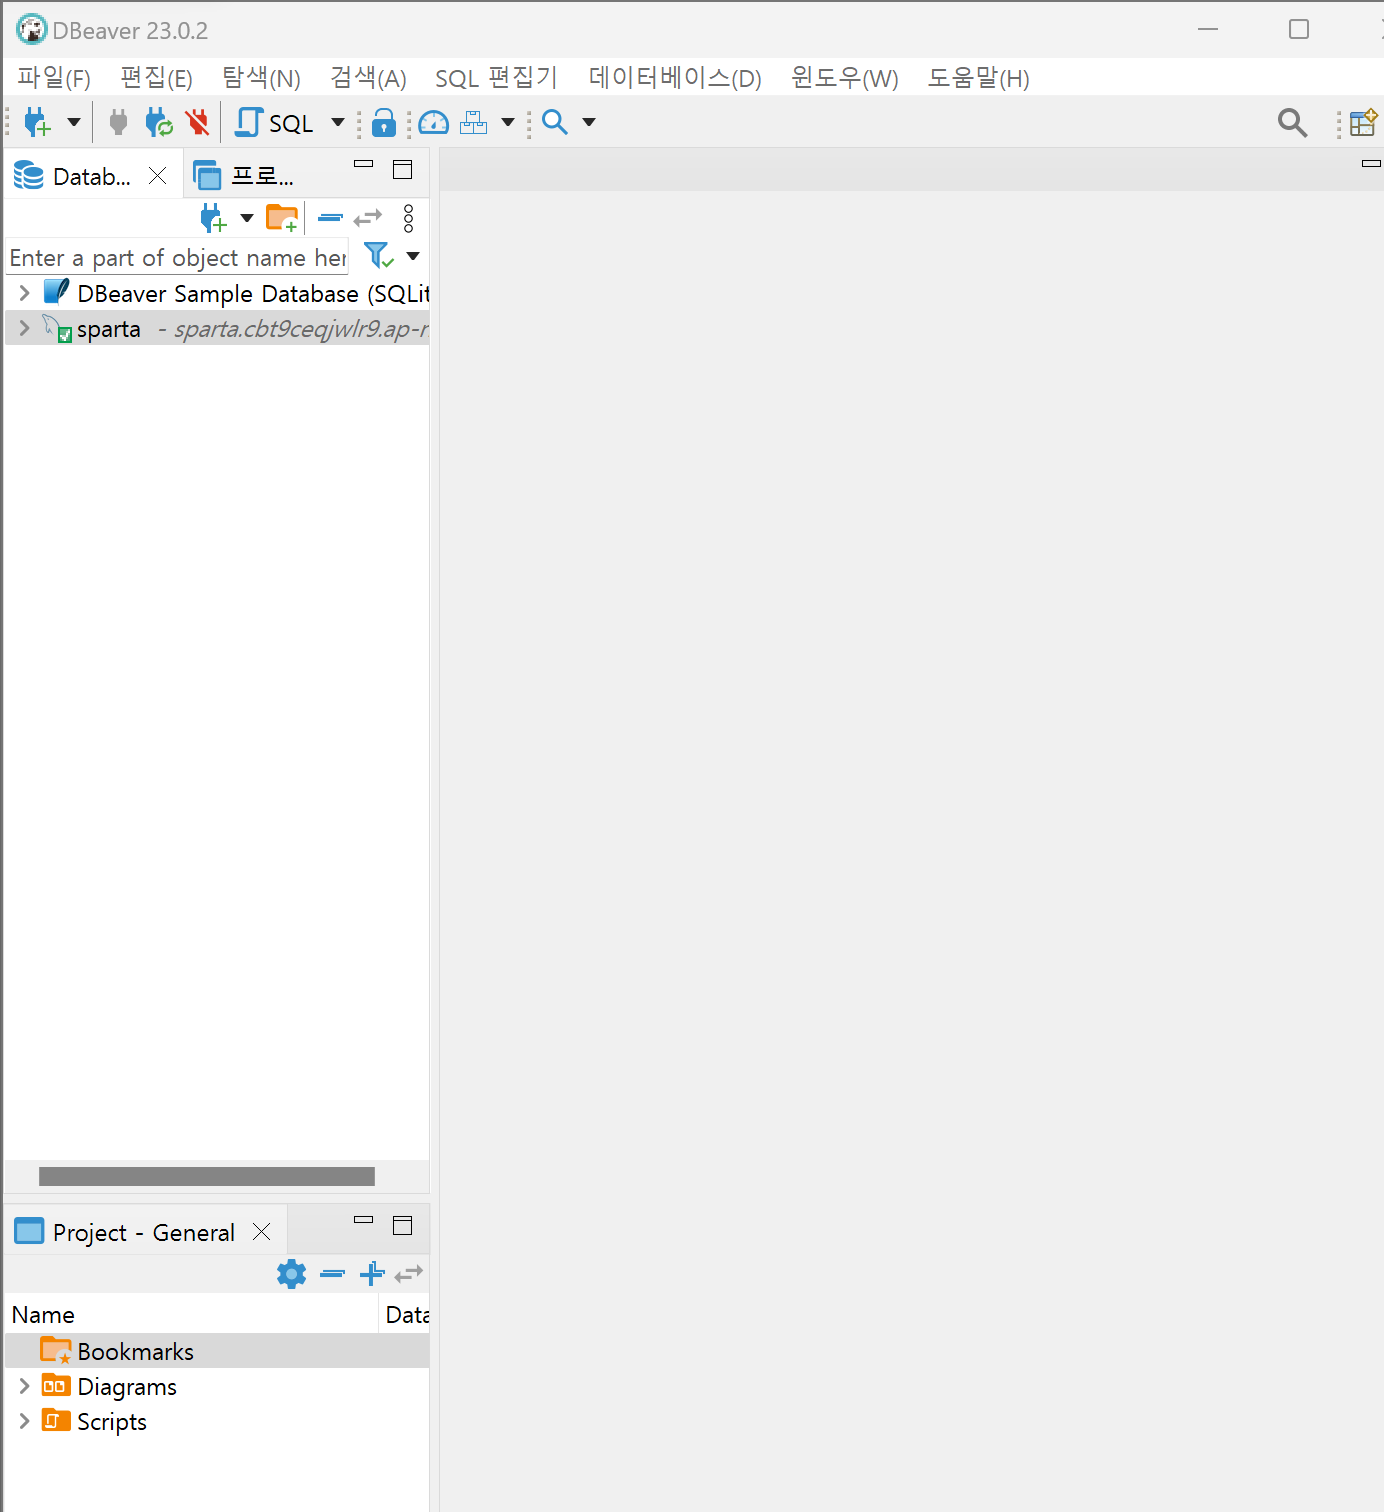Create a new folder in the navigator
This screenshot has height=1512, width=1384.
(282, 218)
